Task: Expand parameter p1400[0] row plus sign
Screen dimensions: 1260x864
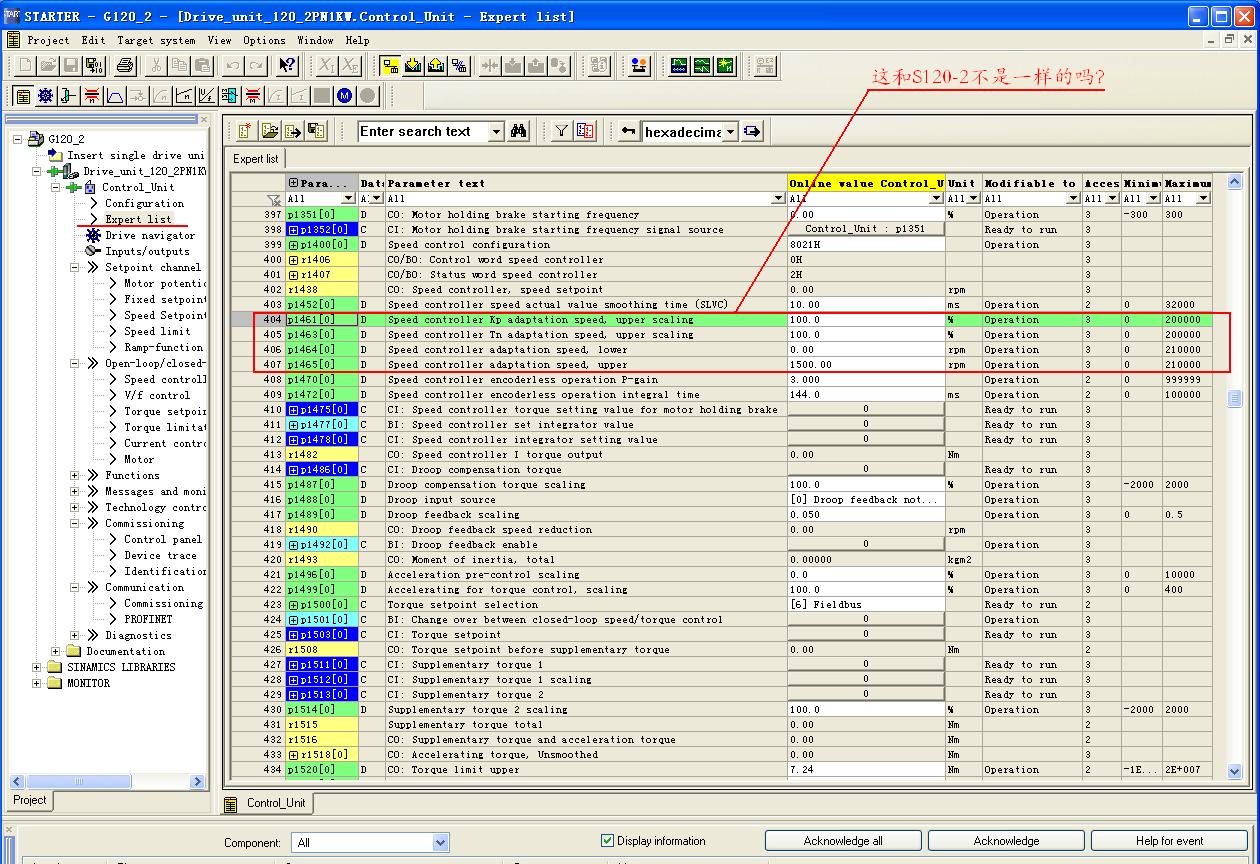Action: click(293, 245)
